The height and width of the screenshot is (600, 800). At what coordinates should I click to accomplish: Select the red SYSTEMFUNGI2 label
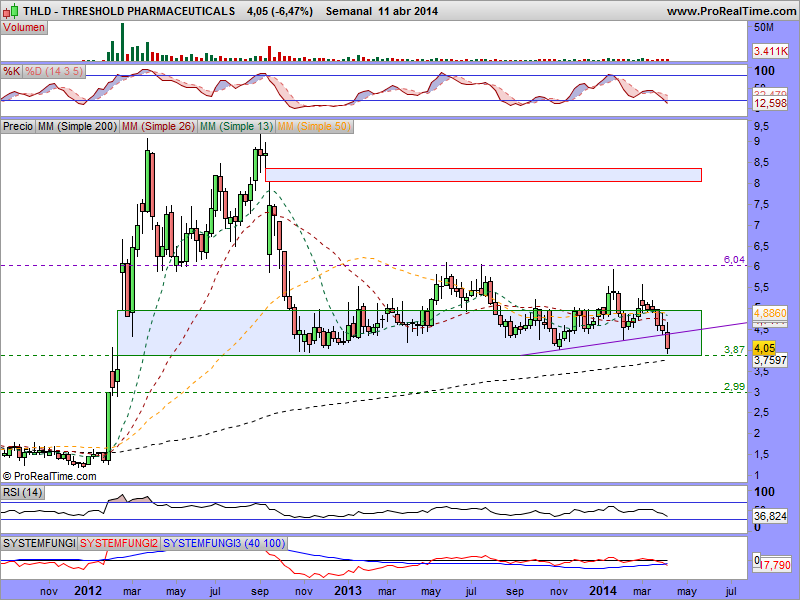pyautogui.click(x=120, y=542)
